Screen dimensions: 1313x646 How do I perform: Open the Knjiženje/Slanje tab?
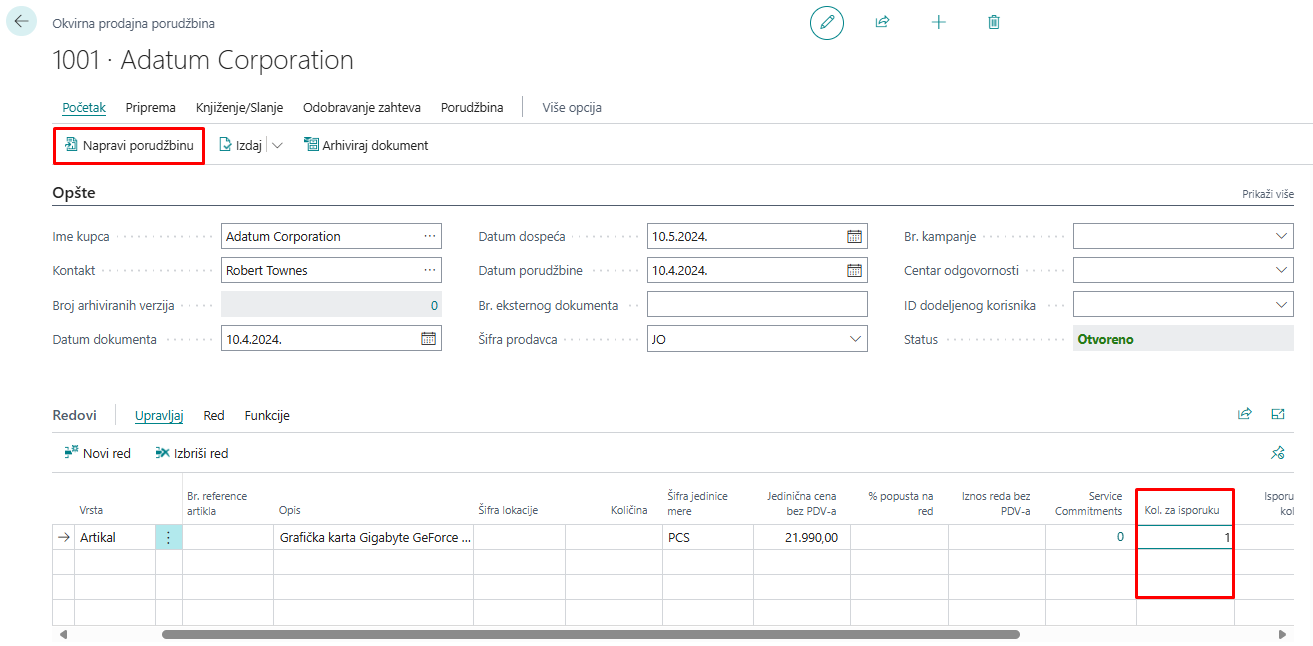pos(239,107)
